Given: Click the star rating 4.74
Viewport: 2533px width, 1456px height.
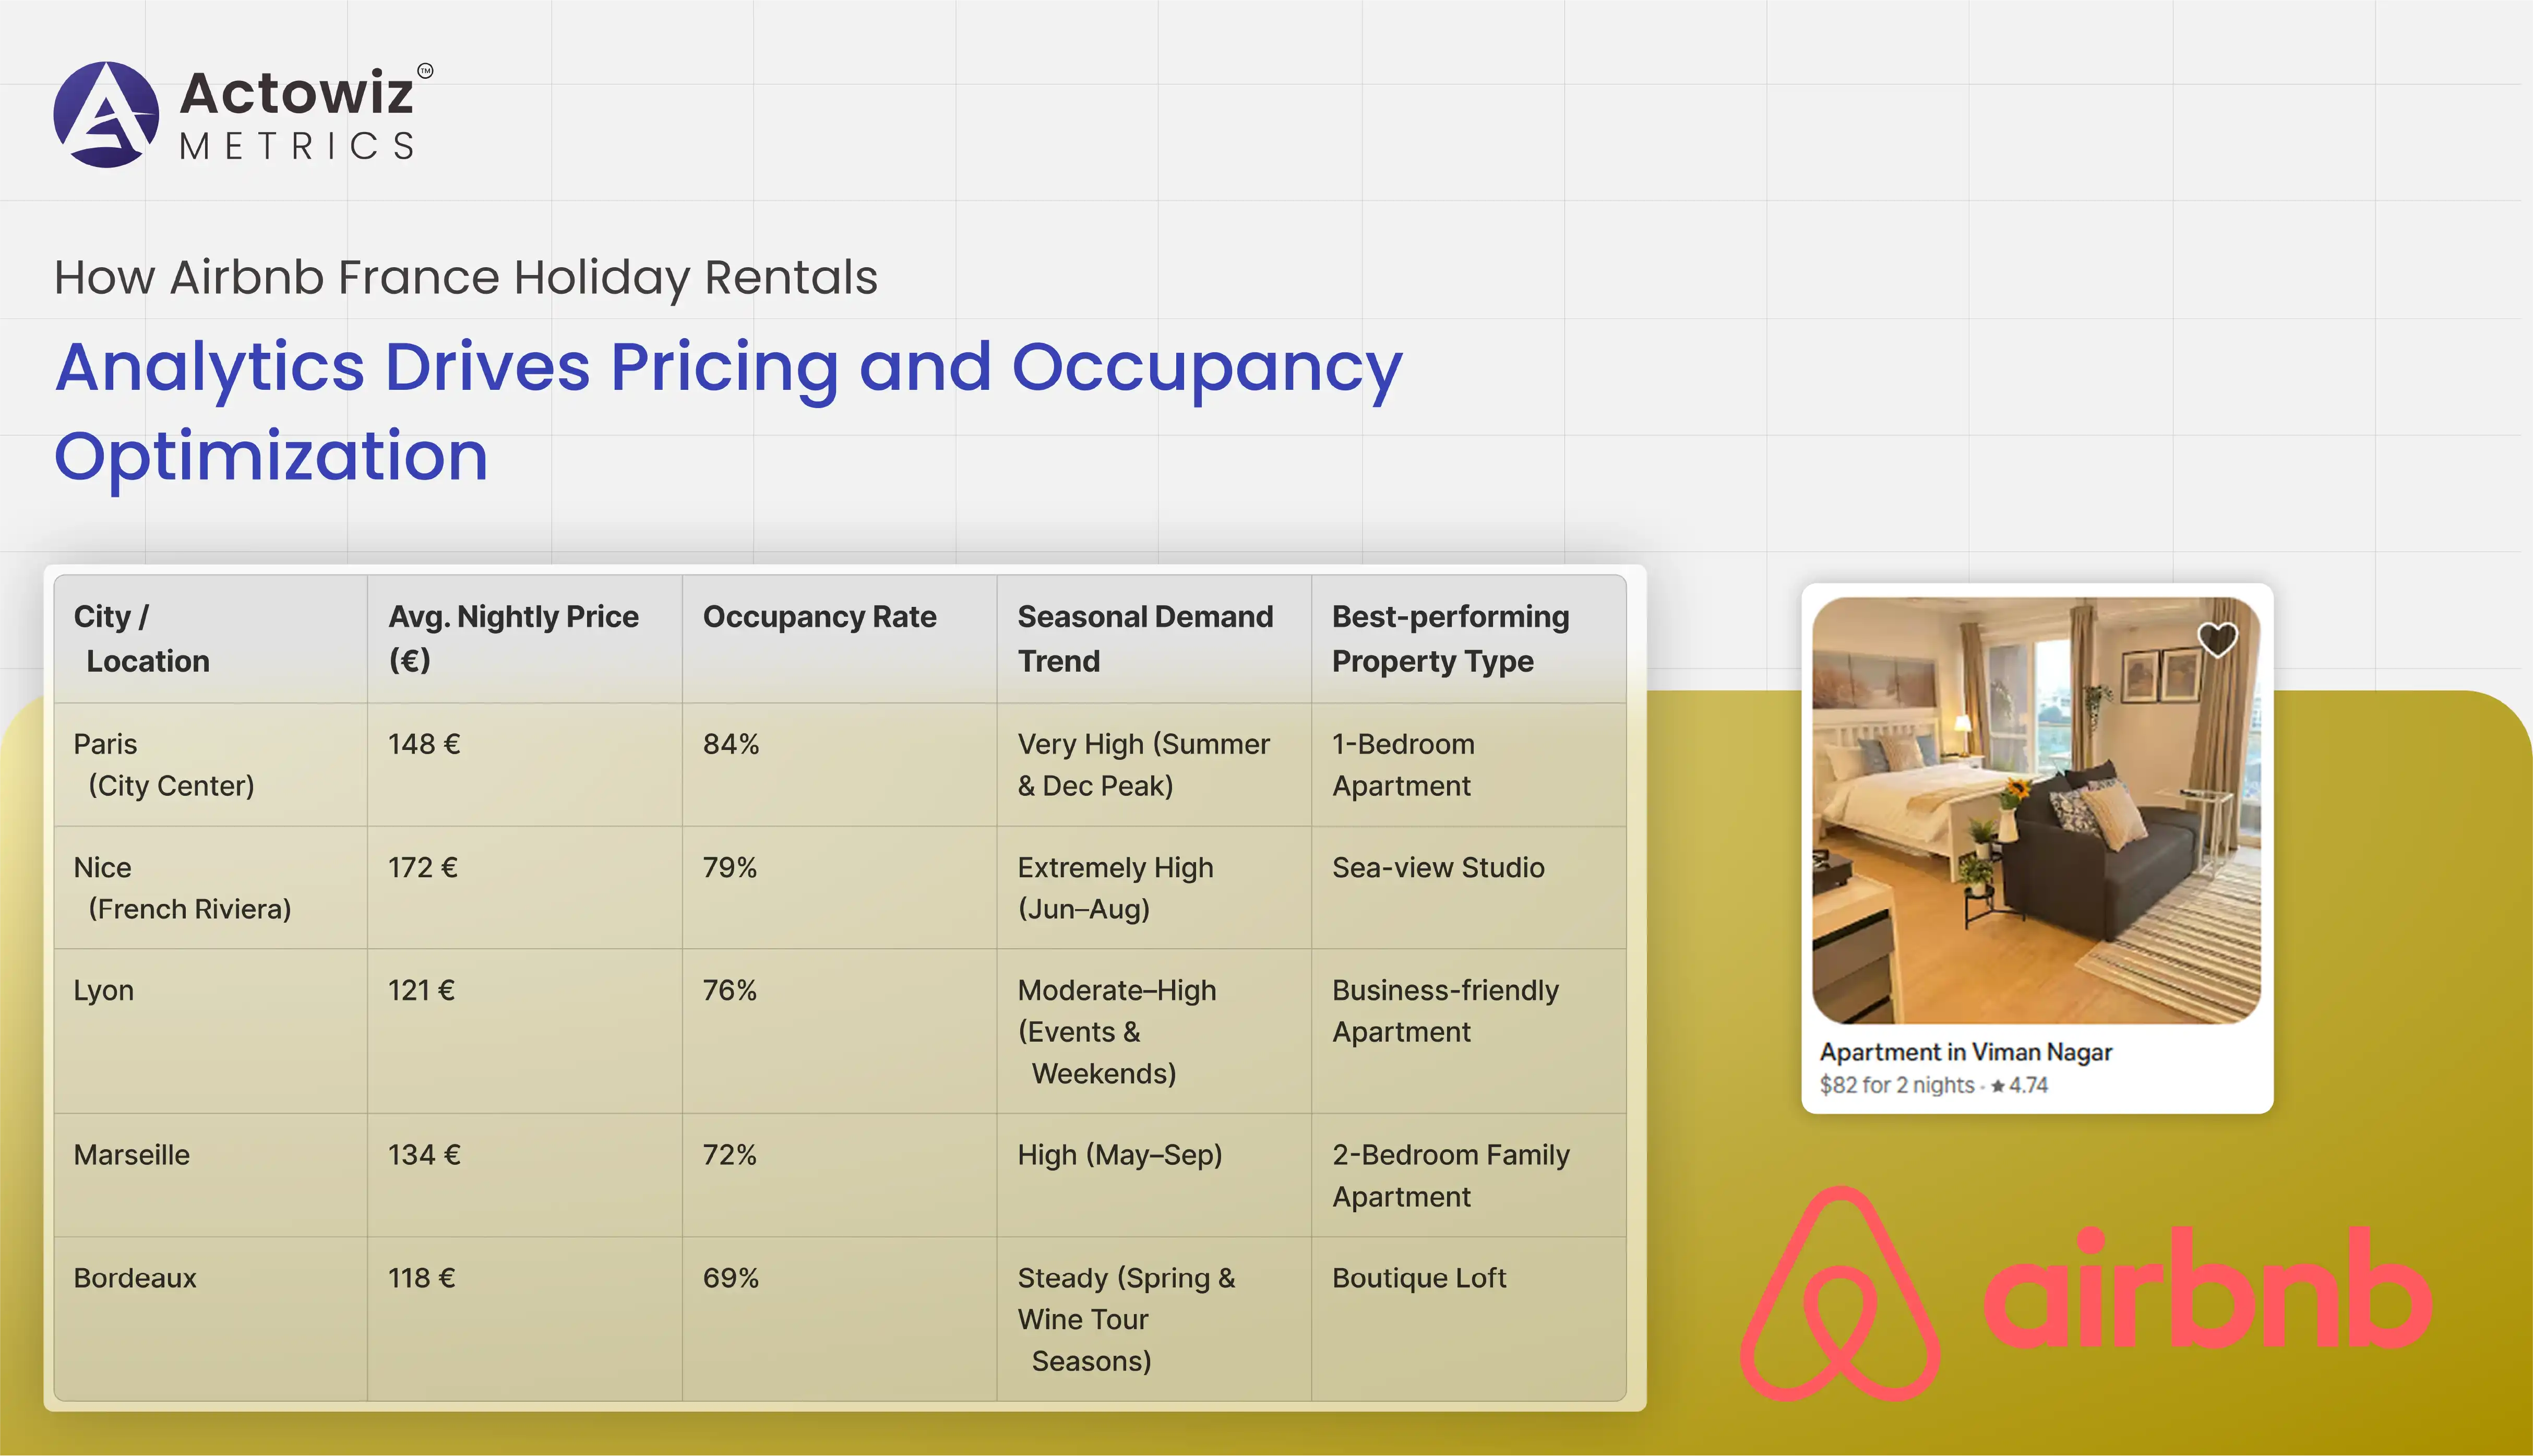Looking at the screenshot, I should tap(2020, 1085).
